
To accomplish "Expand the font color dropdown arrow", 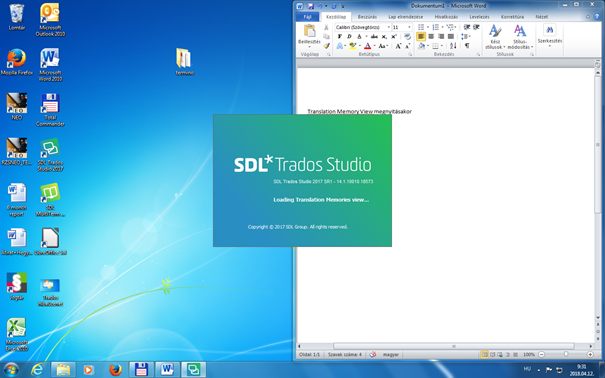I will pos(374,46).
